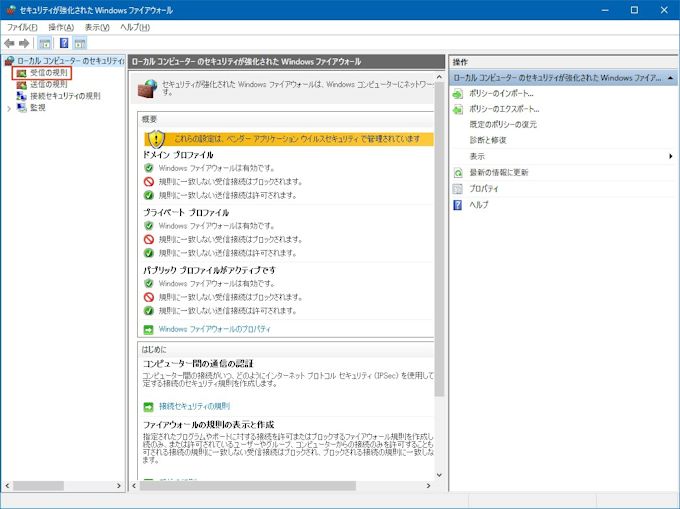Image resolution: width=680 pixels, height=509 pixels.
Task: Click ポリシーのエクスポート... action
Action: (504, 109)
